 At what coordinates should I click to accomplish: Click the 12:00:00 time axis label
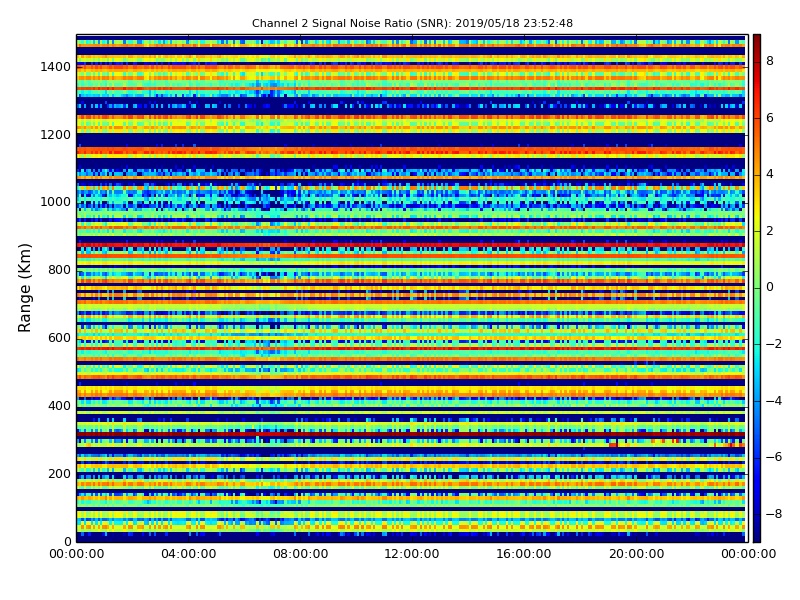[412, 554]
